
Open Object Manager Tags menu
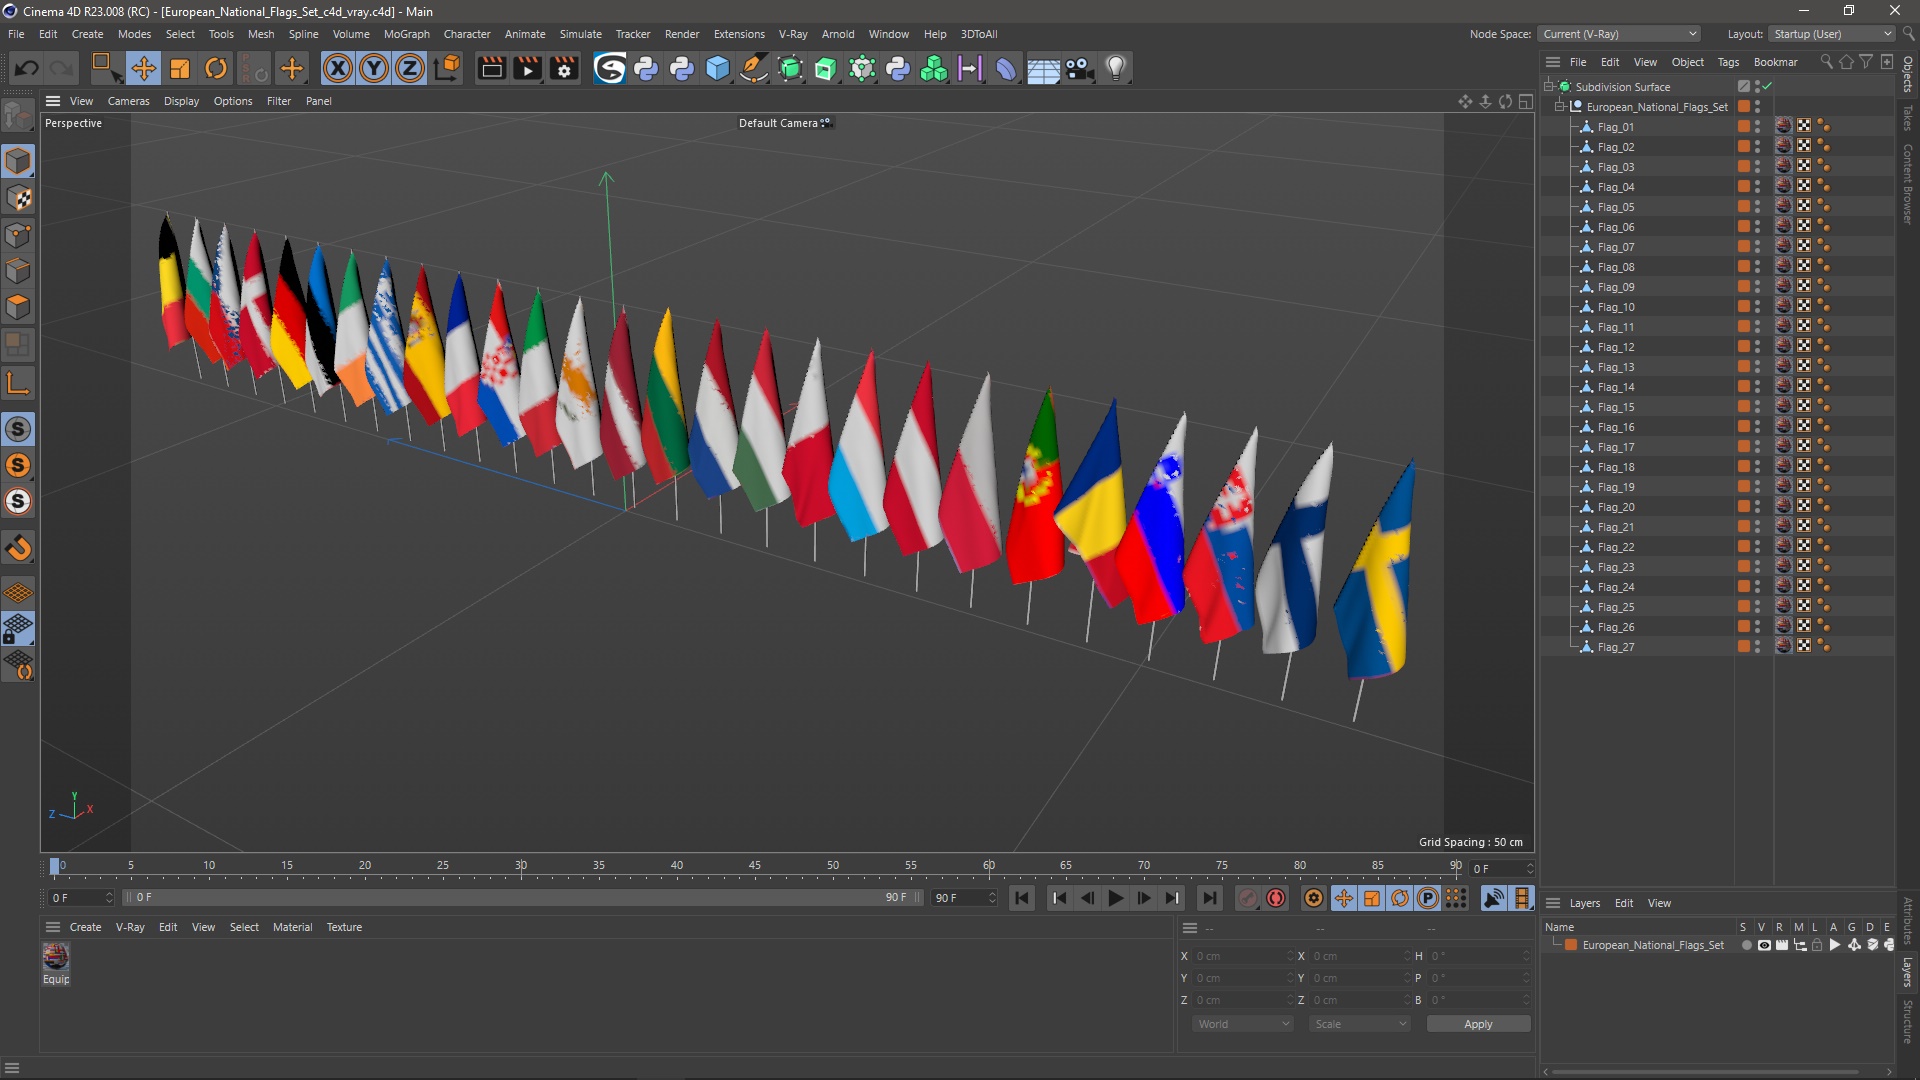click(x=1728, y=62)
